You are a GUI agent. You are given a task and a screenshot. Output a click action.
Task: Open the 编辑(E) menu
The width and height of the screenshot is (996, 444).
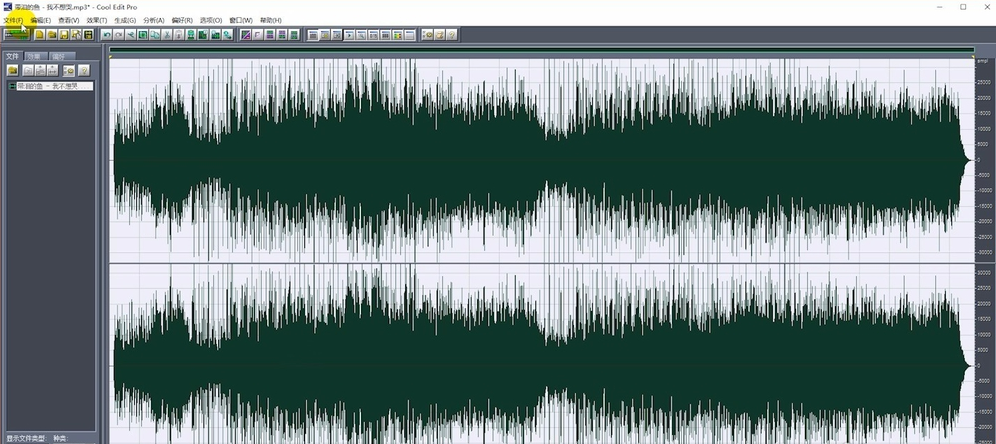[x=41, y=20]
